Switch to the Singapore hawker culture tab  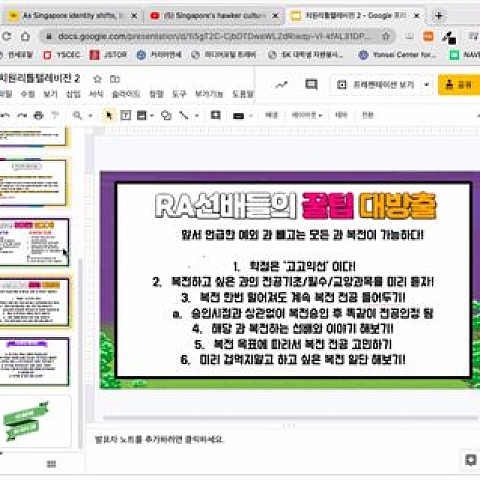click(214, 16)
